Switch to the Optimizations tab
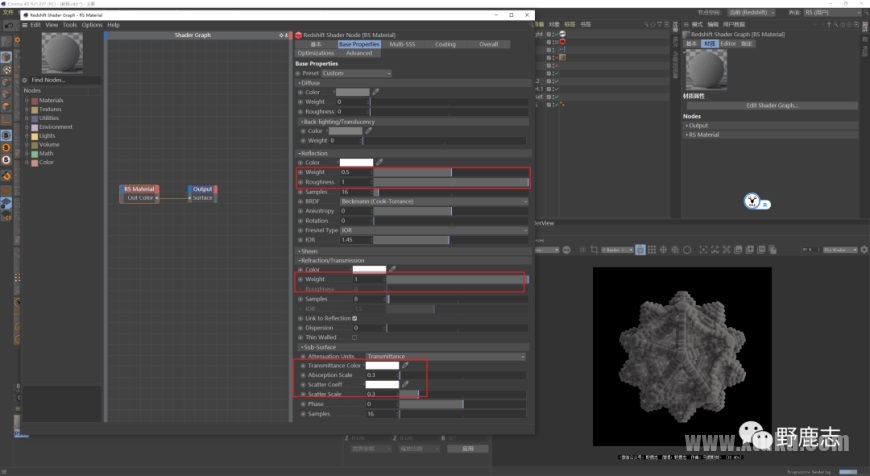 tap(316, 53)
